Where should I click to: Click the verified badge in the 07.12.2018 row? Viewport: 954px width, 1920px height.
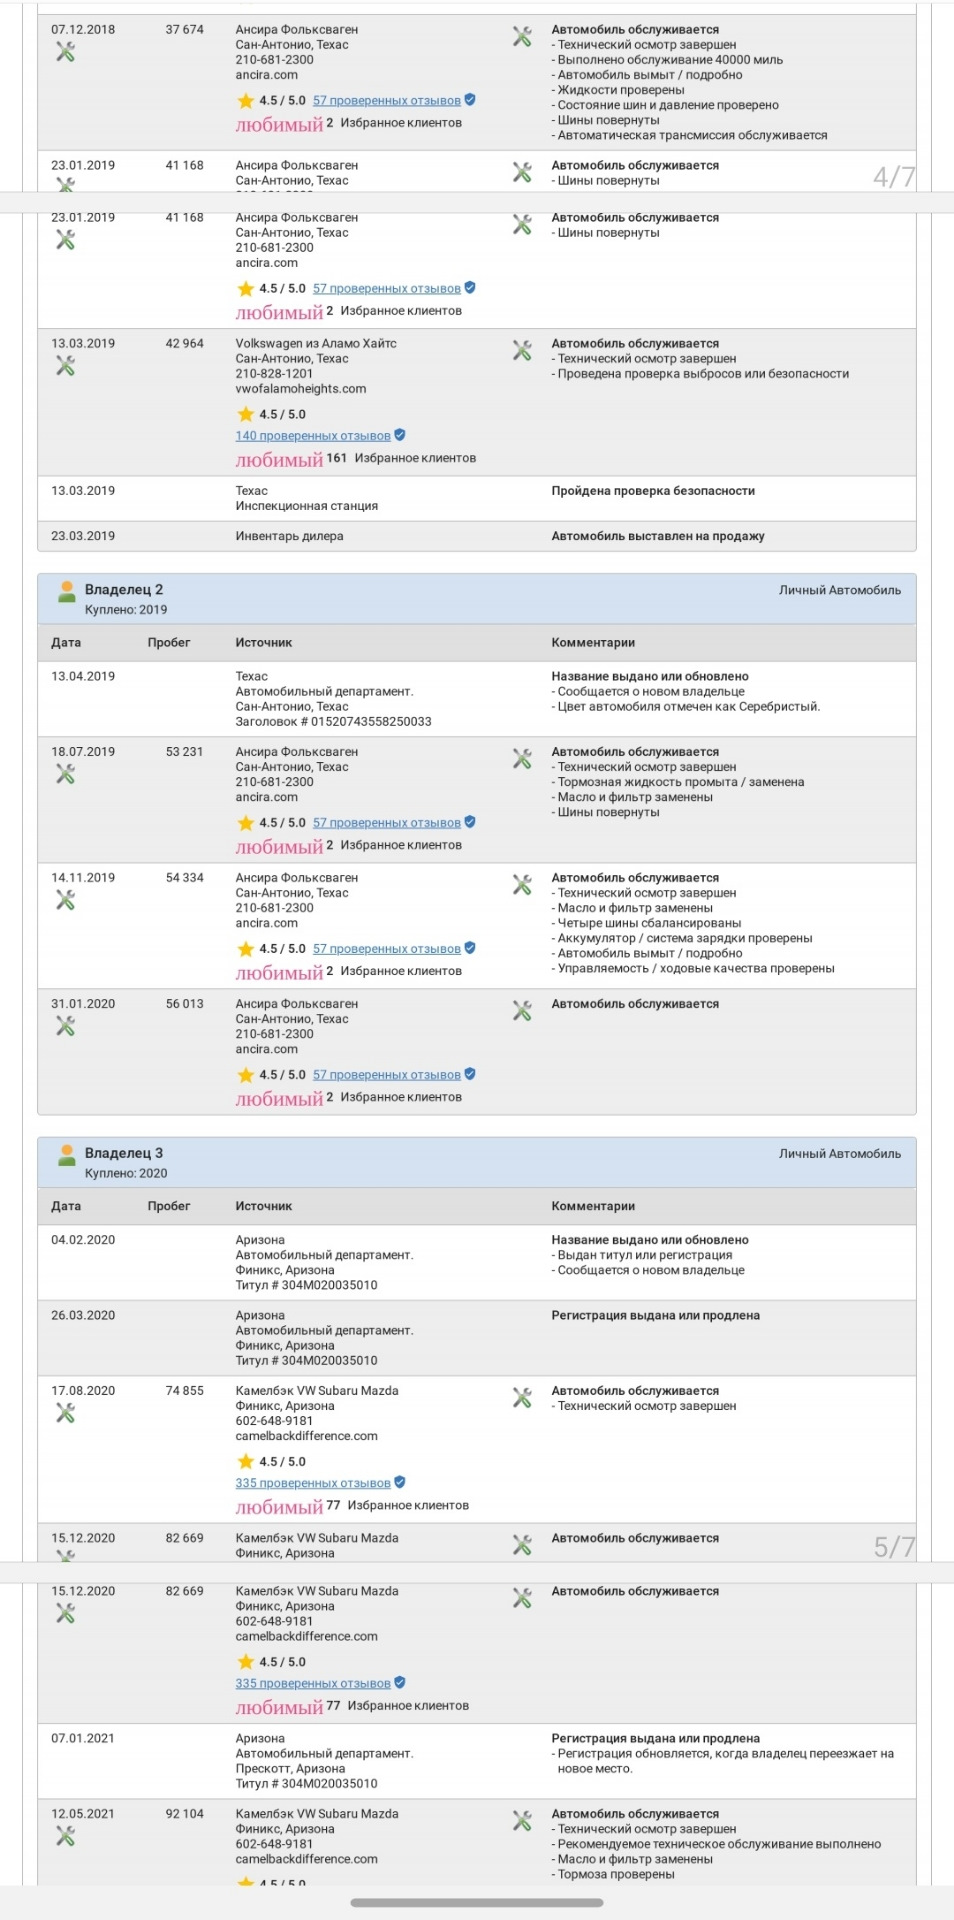coord(470,100)
